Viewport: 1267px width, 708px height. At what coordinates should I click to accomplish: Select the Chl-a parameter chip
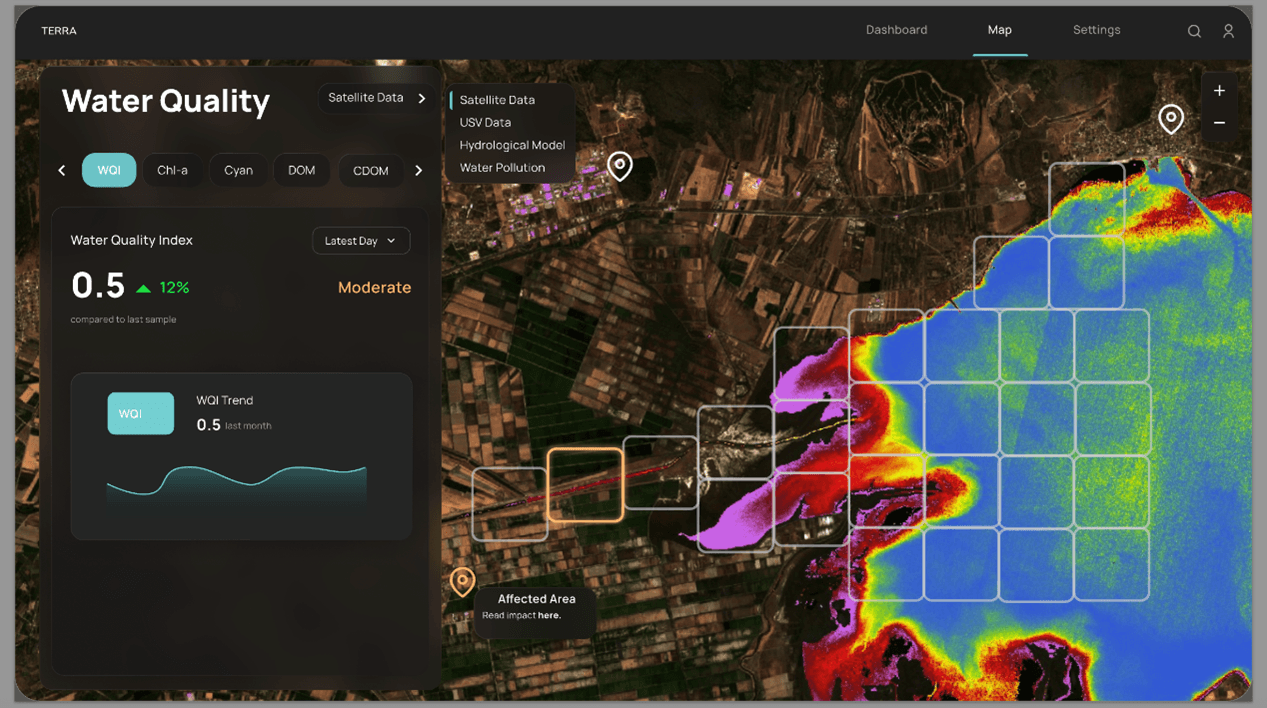coord(172,170)
